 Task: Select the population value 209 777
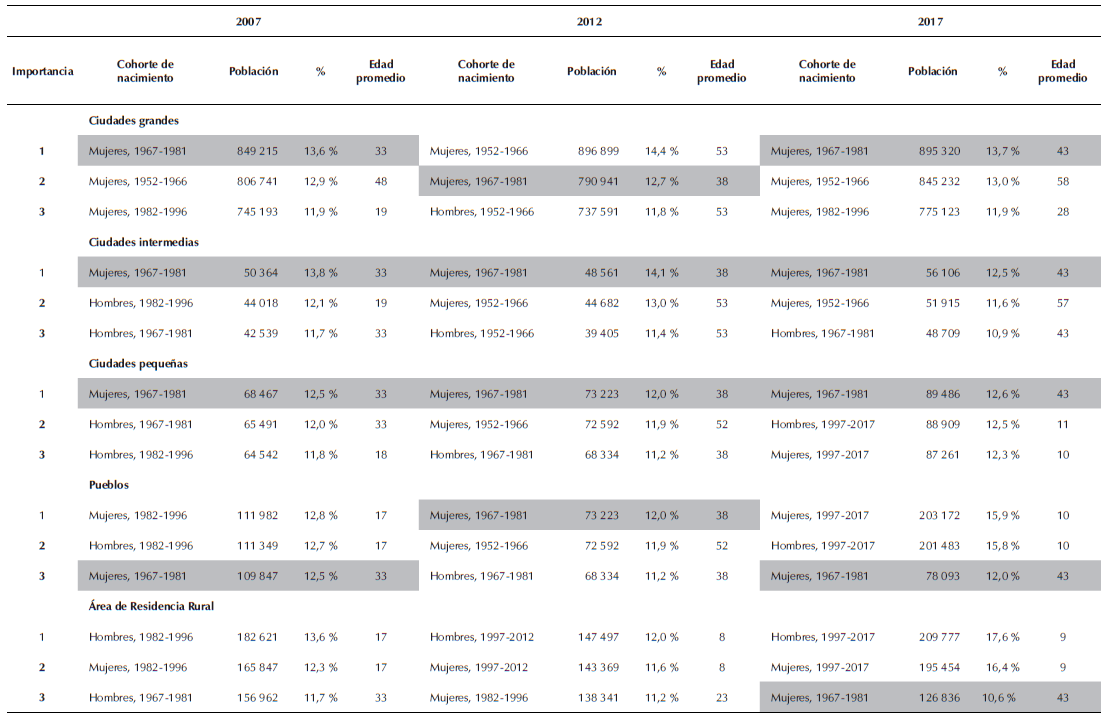939,637
